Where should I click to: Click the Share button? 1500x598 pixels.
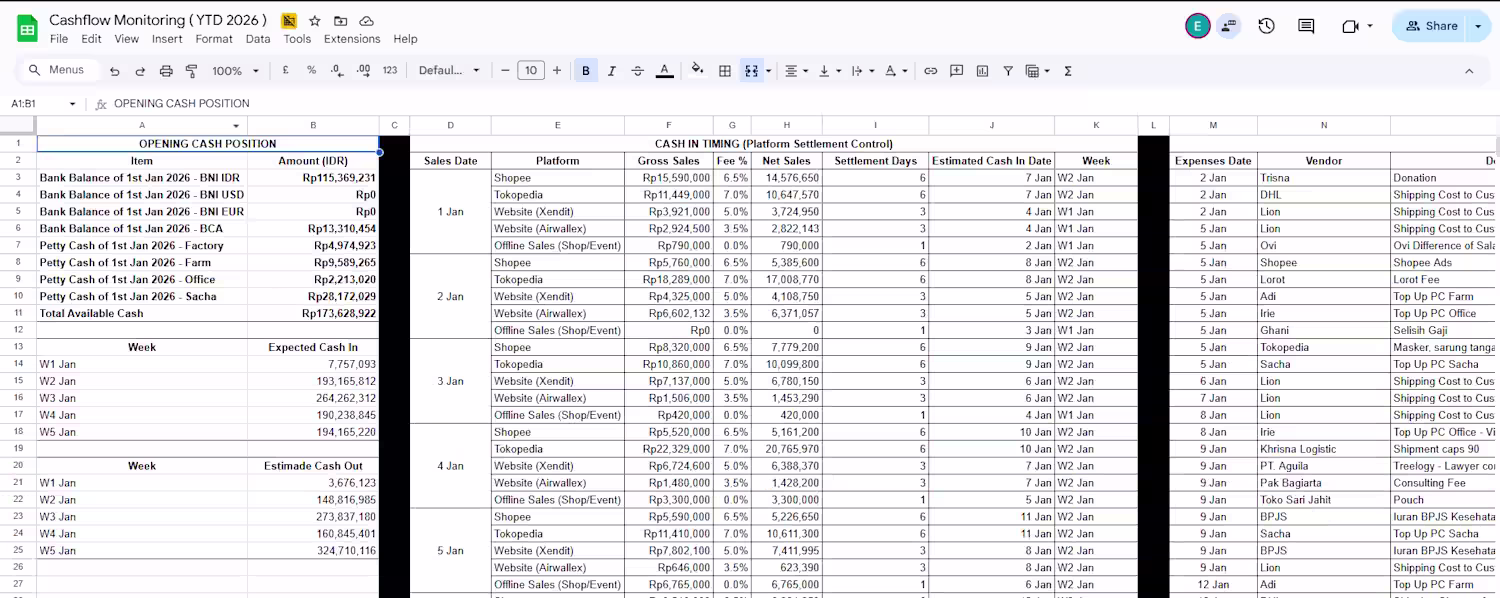(1431, 26)
